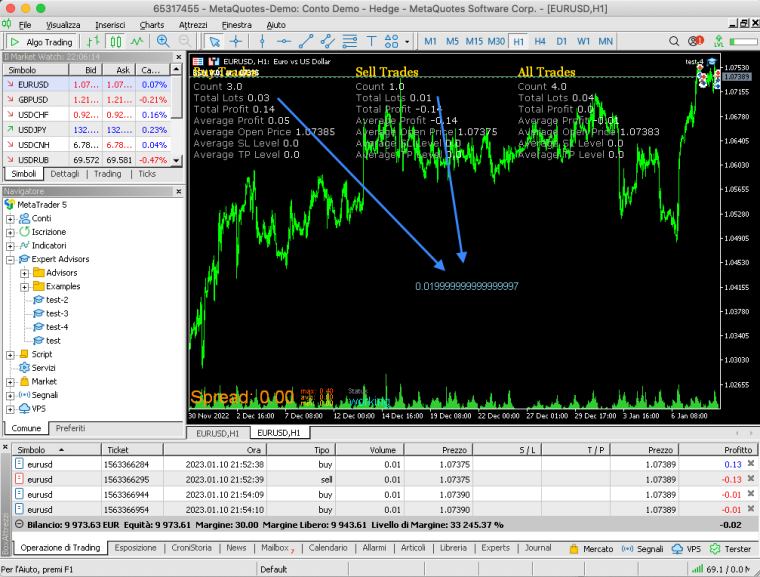Expand the Examples folder

(24, 287)
